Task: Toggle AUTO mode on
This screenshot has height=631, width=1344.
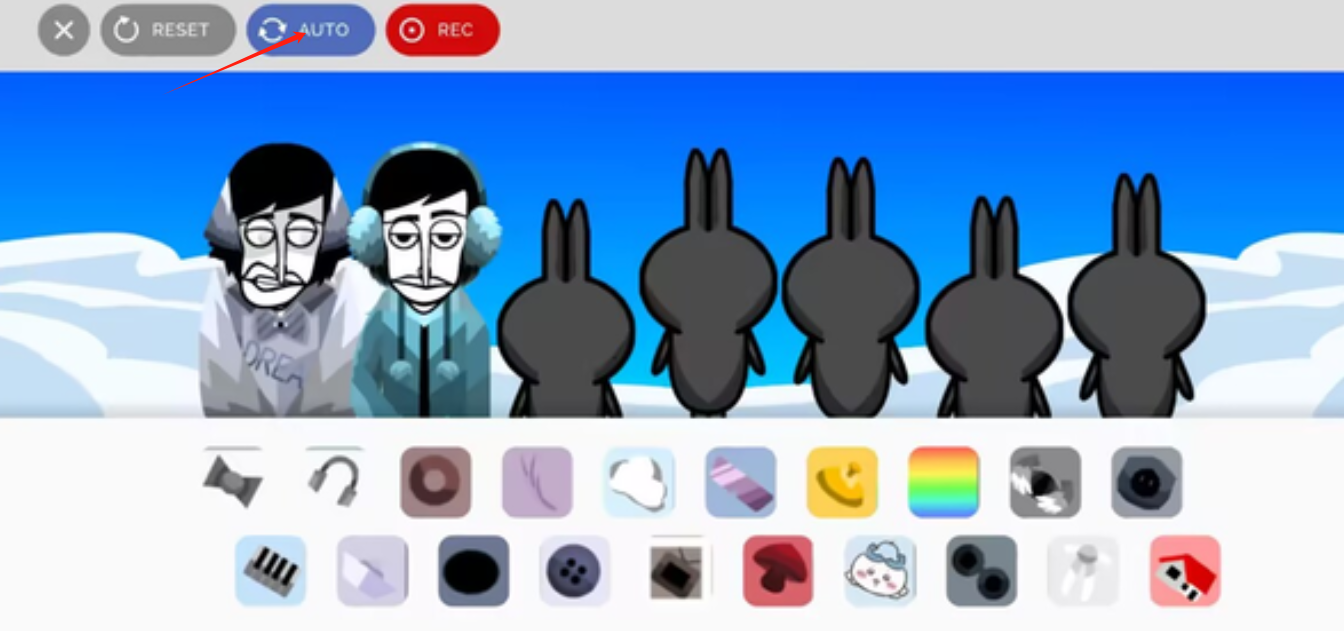Action: (310, 30)
